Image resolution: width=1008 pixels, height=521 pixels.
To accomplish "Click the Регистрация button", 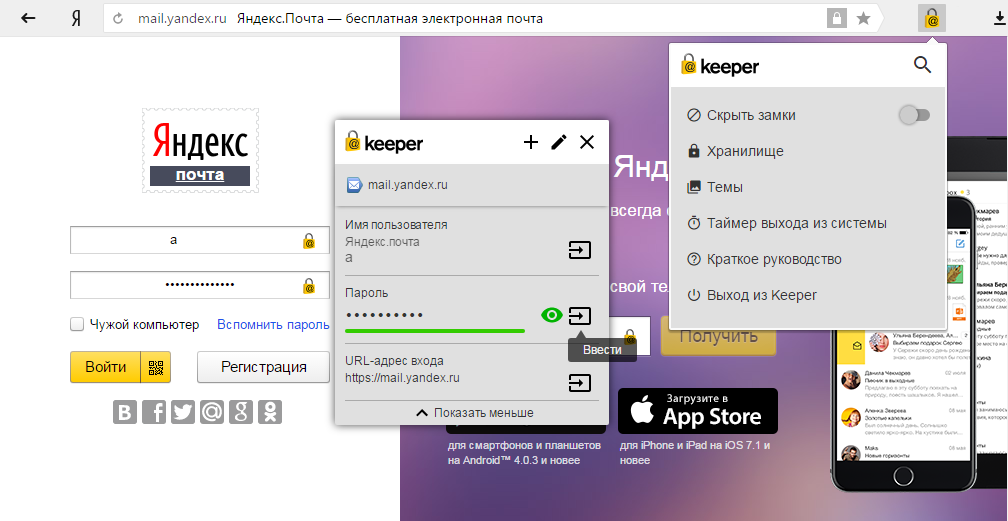I will tap(264, 367).
